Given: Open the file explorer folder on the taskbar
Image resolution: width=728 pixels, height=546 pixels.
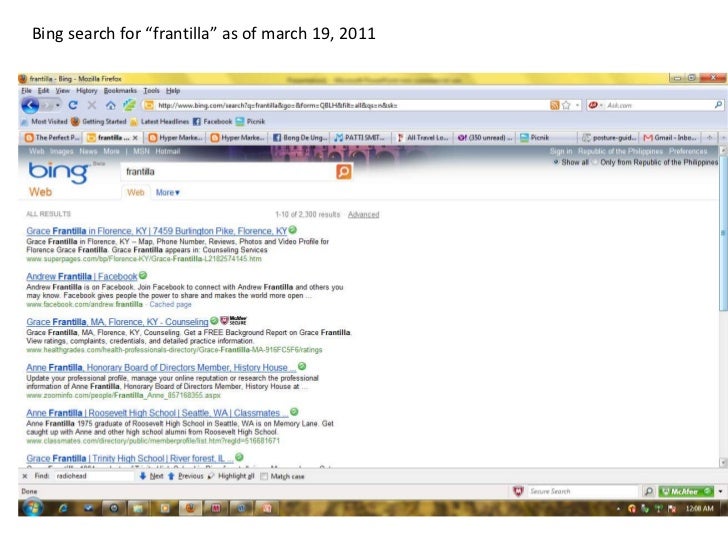Looking at the screenshot, I should (138, 508).
